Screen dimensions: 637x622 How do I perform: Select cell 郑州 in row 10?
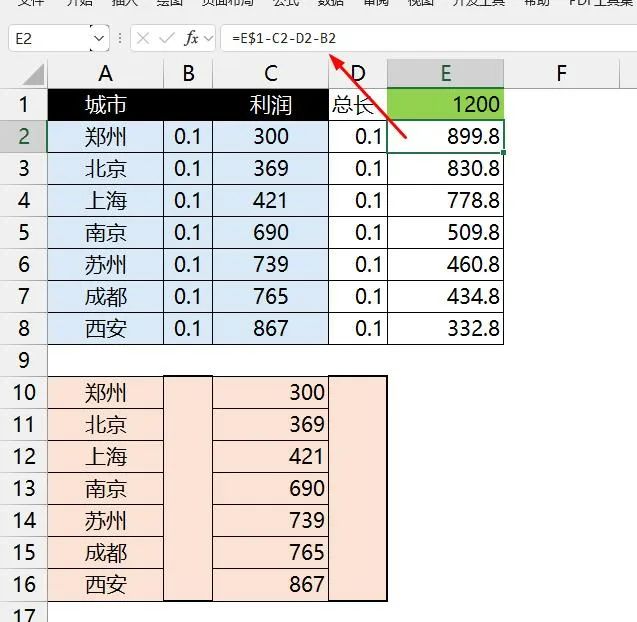pyautogui.click(x=106, y=392)
